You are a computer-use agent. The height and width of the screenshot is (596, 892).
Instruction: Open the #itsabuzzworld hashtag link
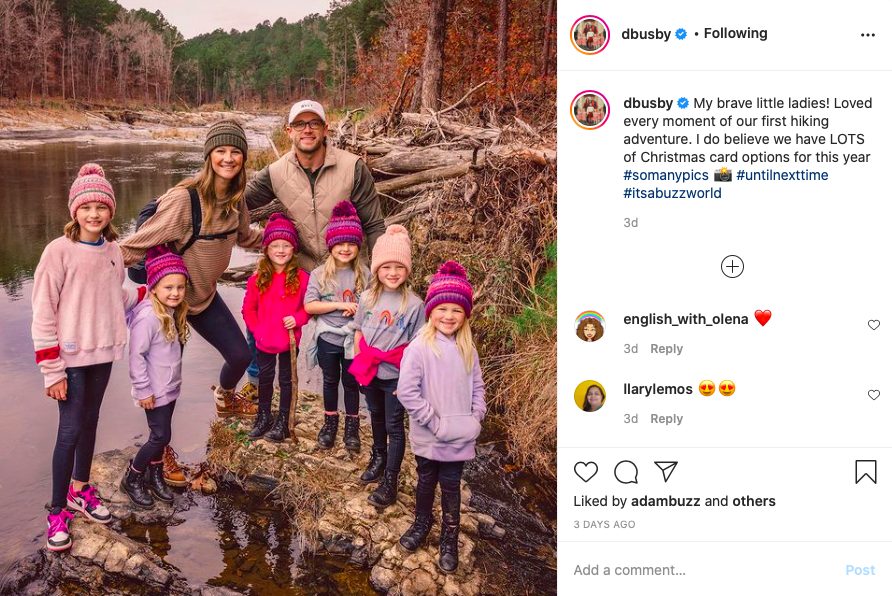[672, 193]
